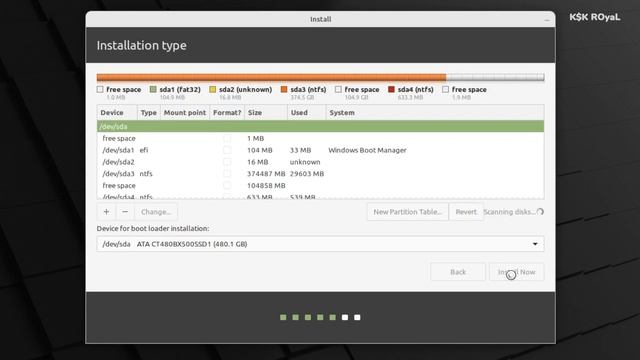Image resolution: width=640 pixels, height=360 pixels.
Task: Click the Type column header
Action: [149, 113]
